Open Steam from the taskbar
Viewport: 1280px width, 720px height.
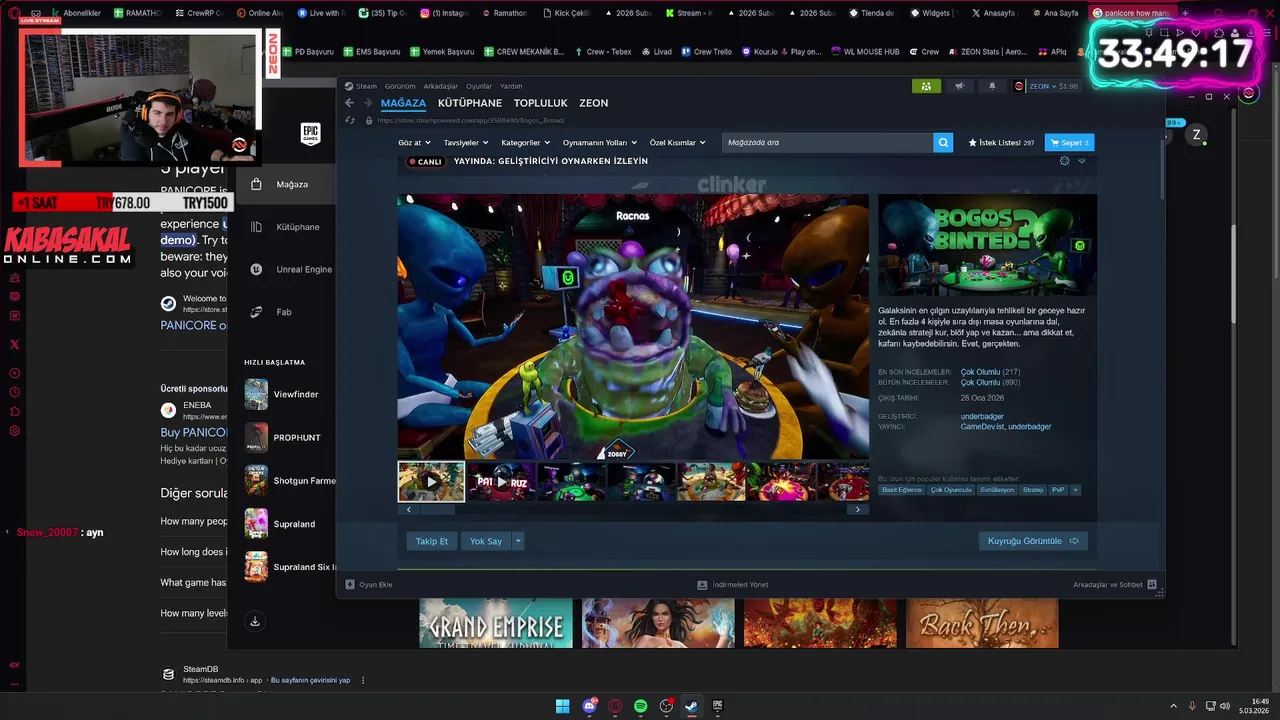coord(691,706)
